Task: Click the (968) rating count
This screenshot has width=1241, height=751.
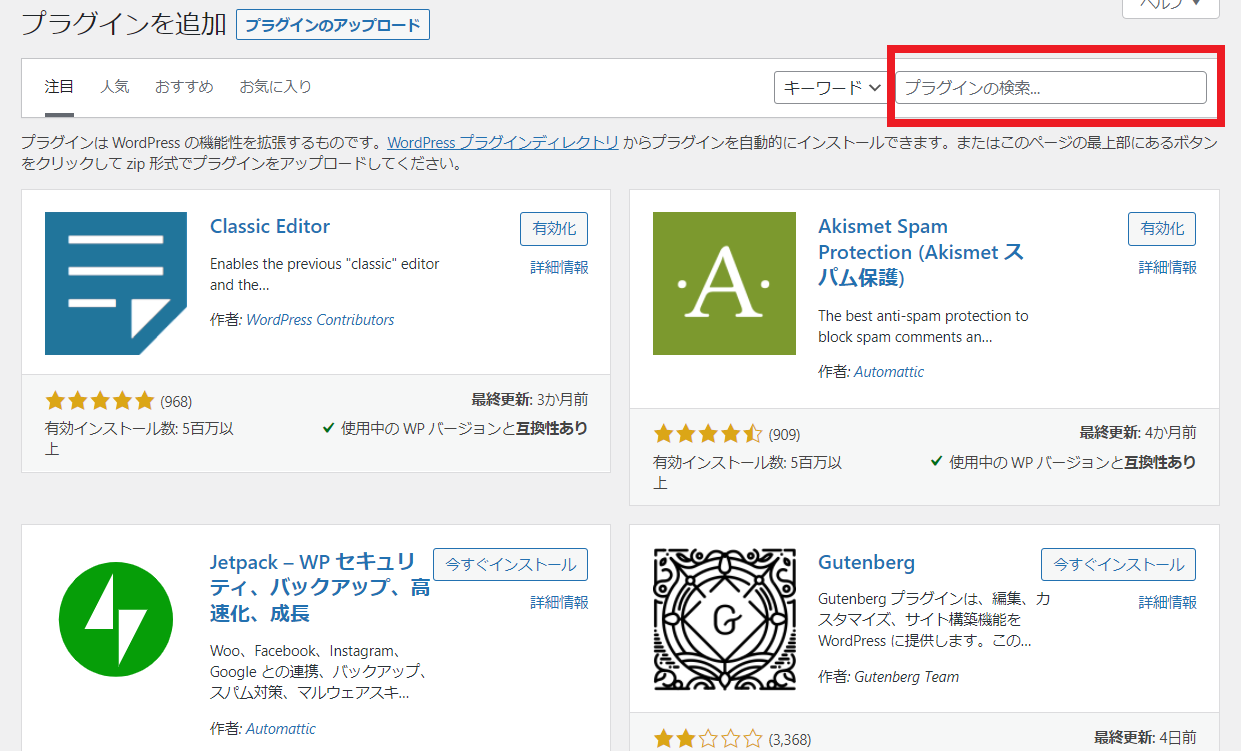Action: pyautogui.click(x=176, y=401)
